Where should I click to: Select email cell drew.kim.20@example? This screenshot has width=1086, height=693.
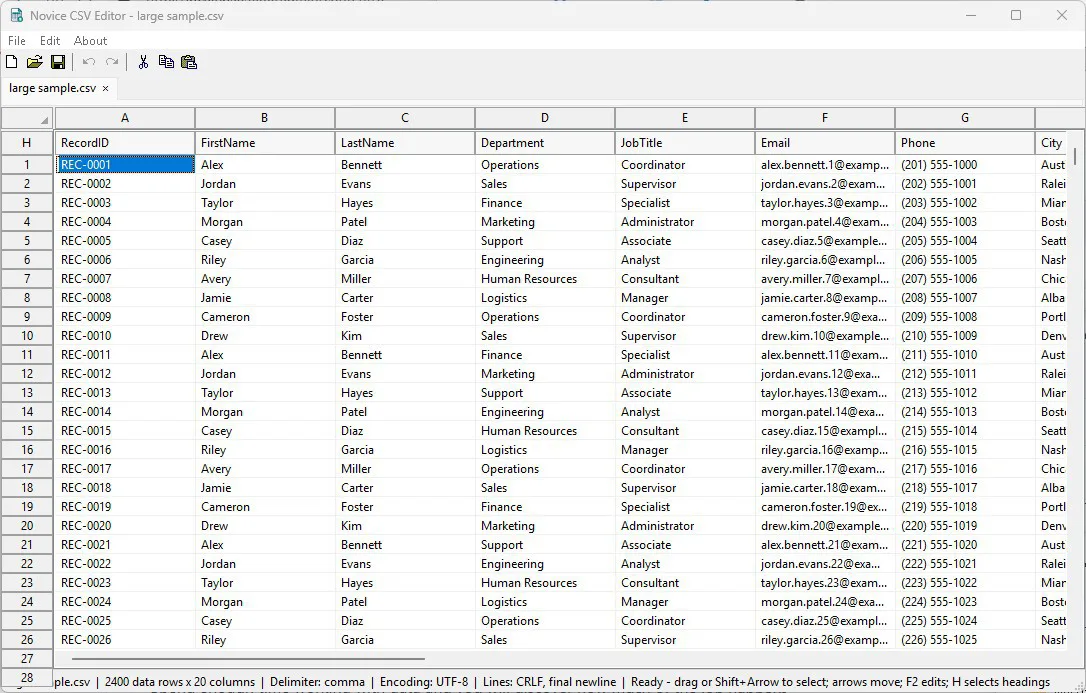tap(825, 525)
